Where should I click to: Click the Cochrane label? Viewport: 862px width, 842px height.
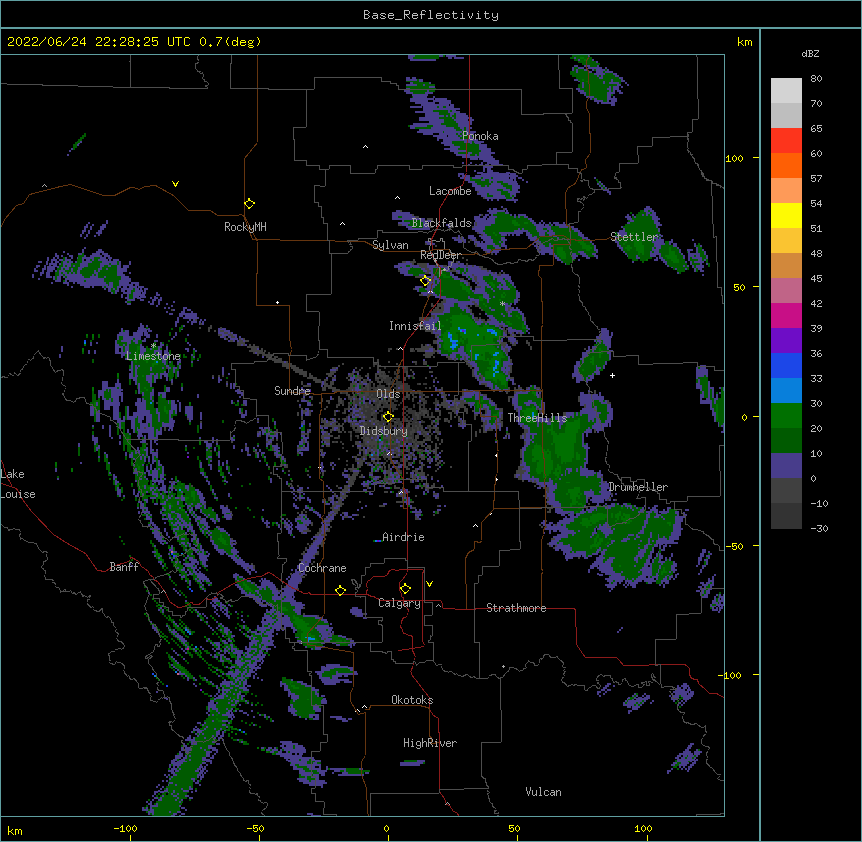pyautogui.click(x=322, y=568)
